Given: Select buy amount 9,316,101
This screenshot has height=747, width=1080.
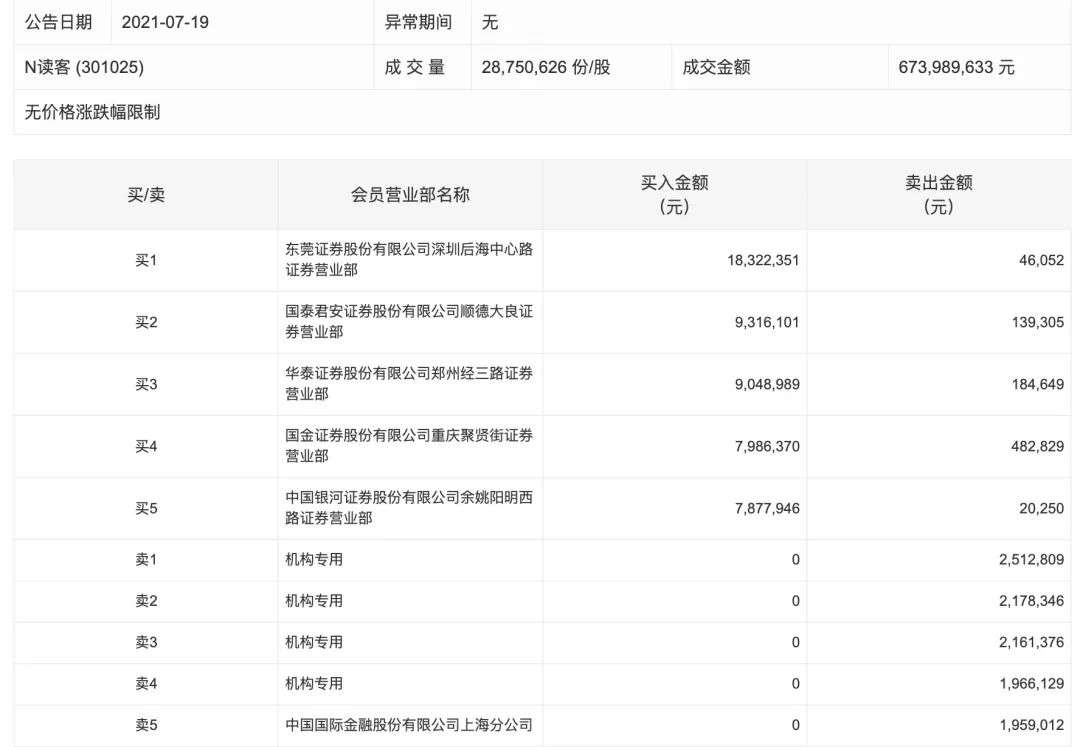Looking at the screenshot, I should point(767,322).
